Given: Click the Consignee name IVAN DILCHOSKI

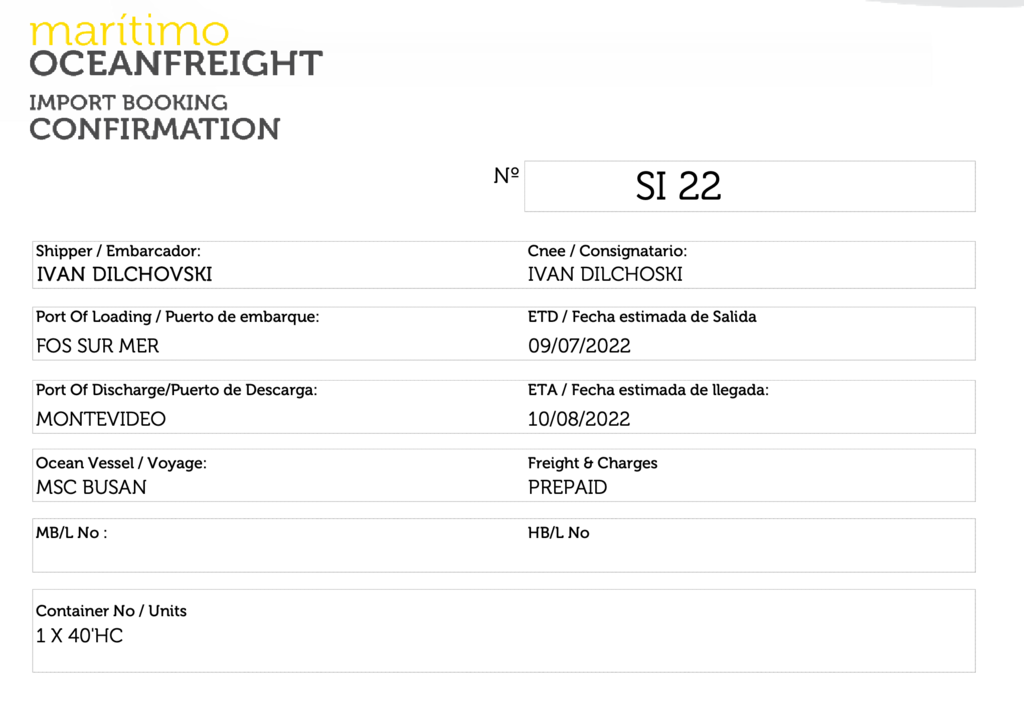Looking at the screenshot, I should (x=605, y=274).
